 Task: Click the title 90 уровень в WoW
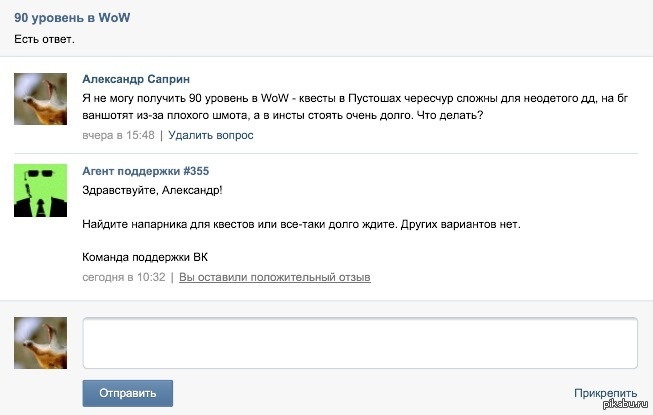pyautogui.click(x=72, y=18)
